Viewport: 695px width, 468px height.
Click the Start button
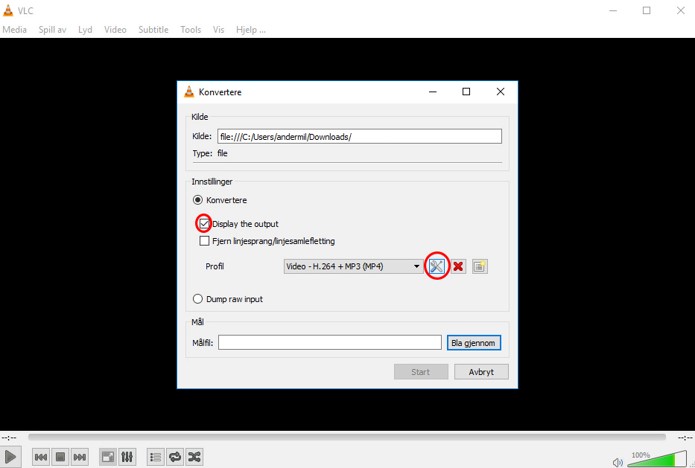click(x=421, y=372)
